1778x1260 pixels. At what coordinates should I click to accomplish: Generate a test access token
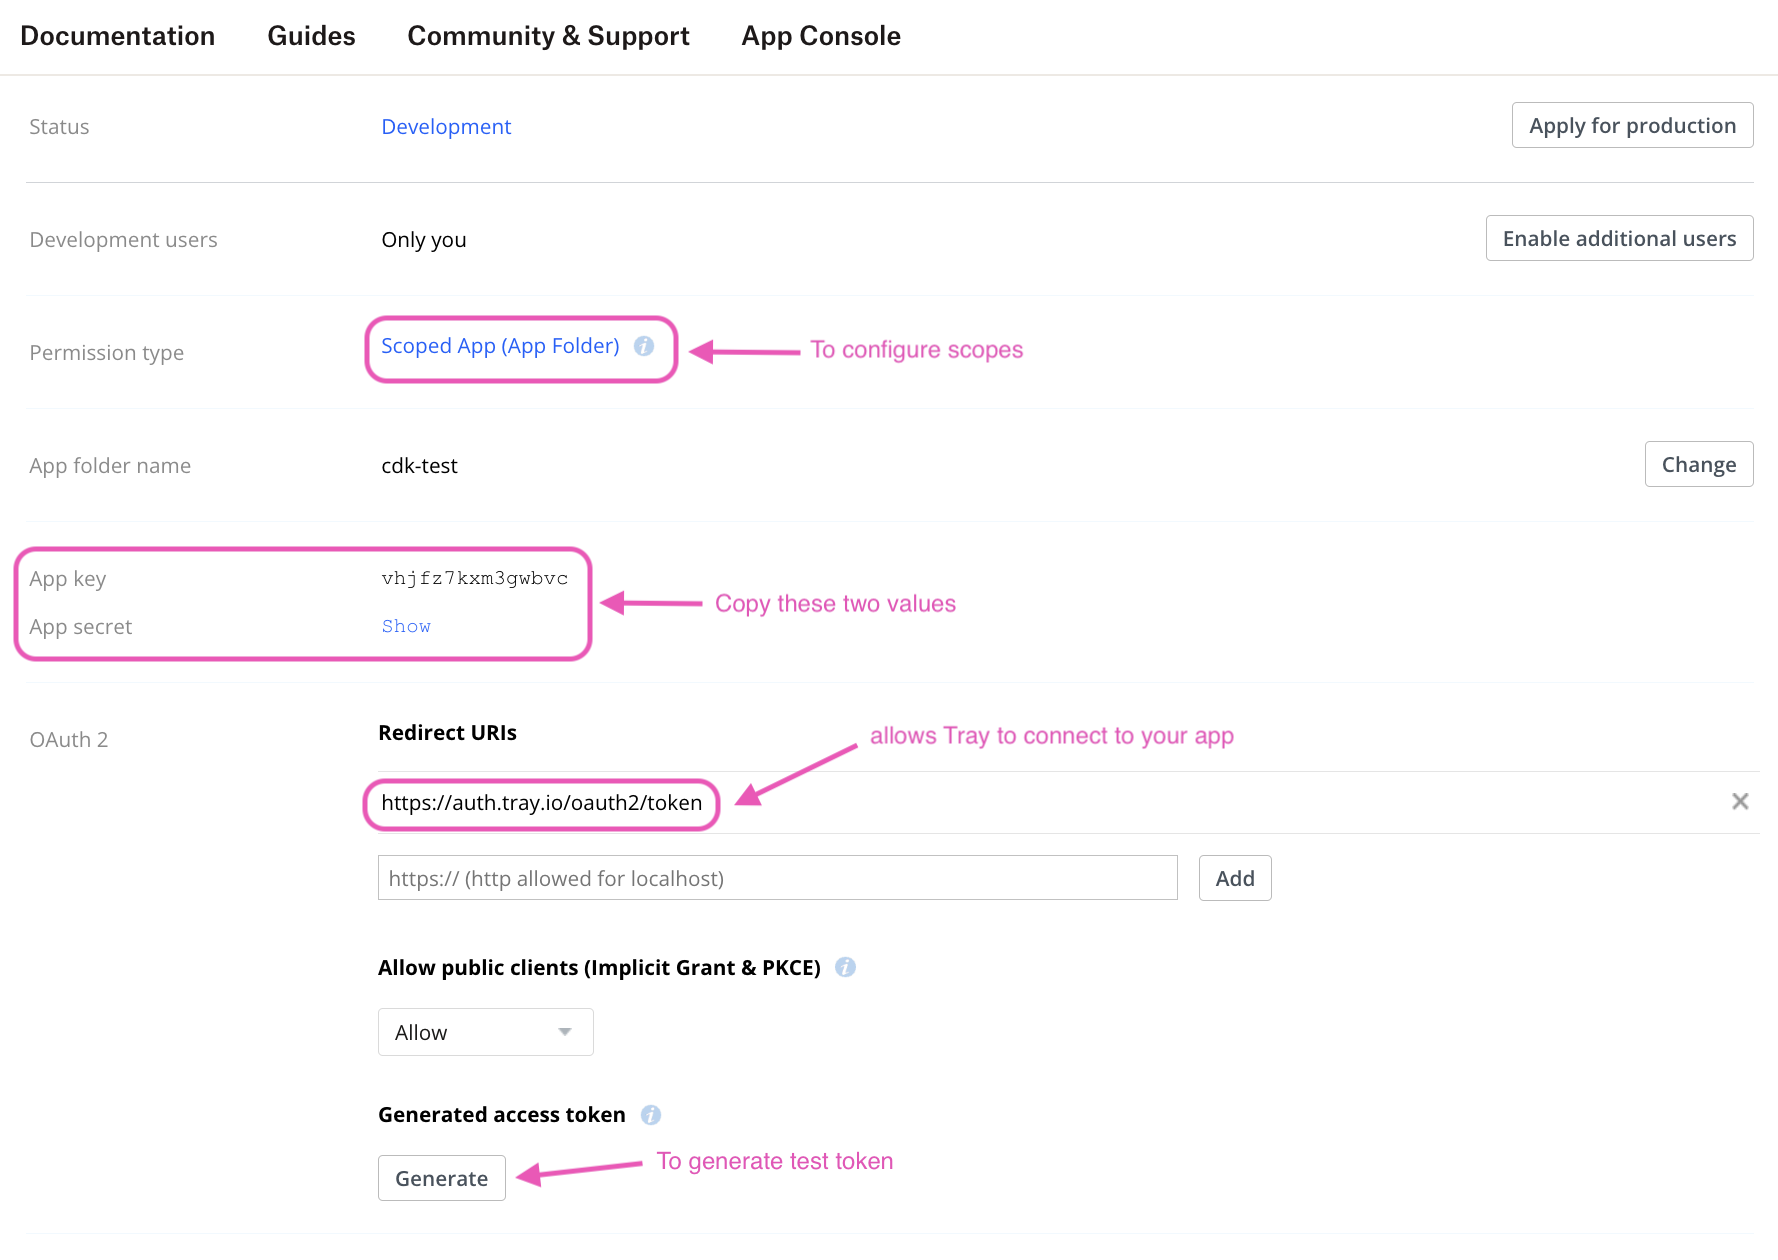(x=441, y=1178)
